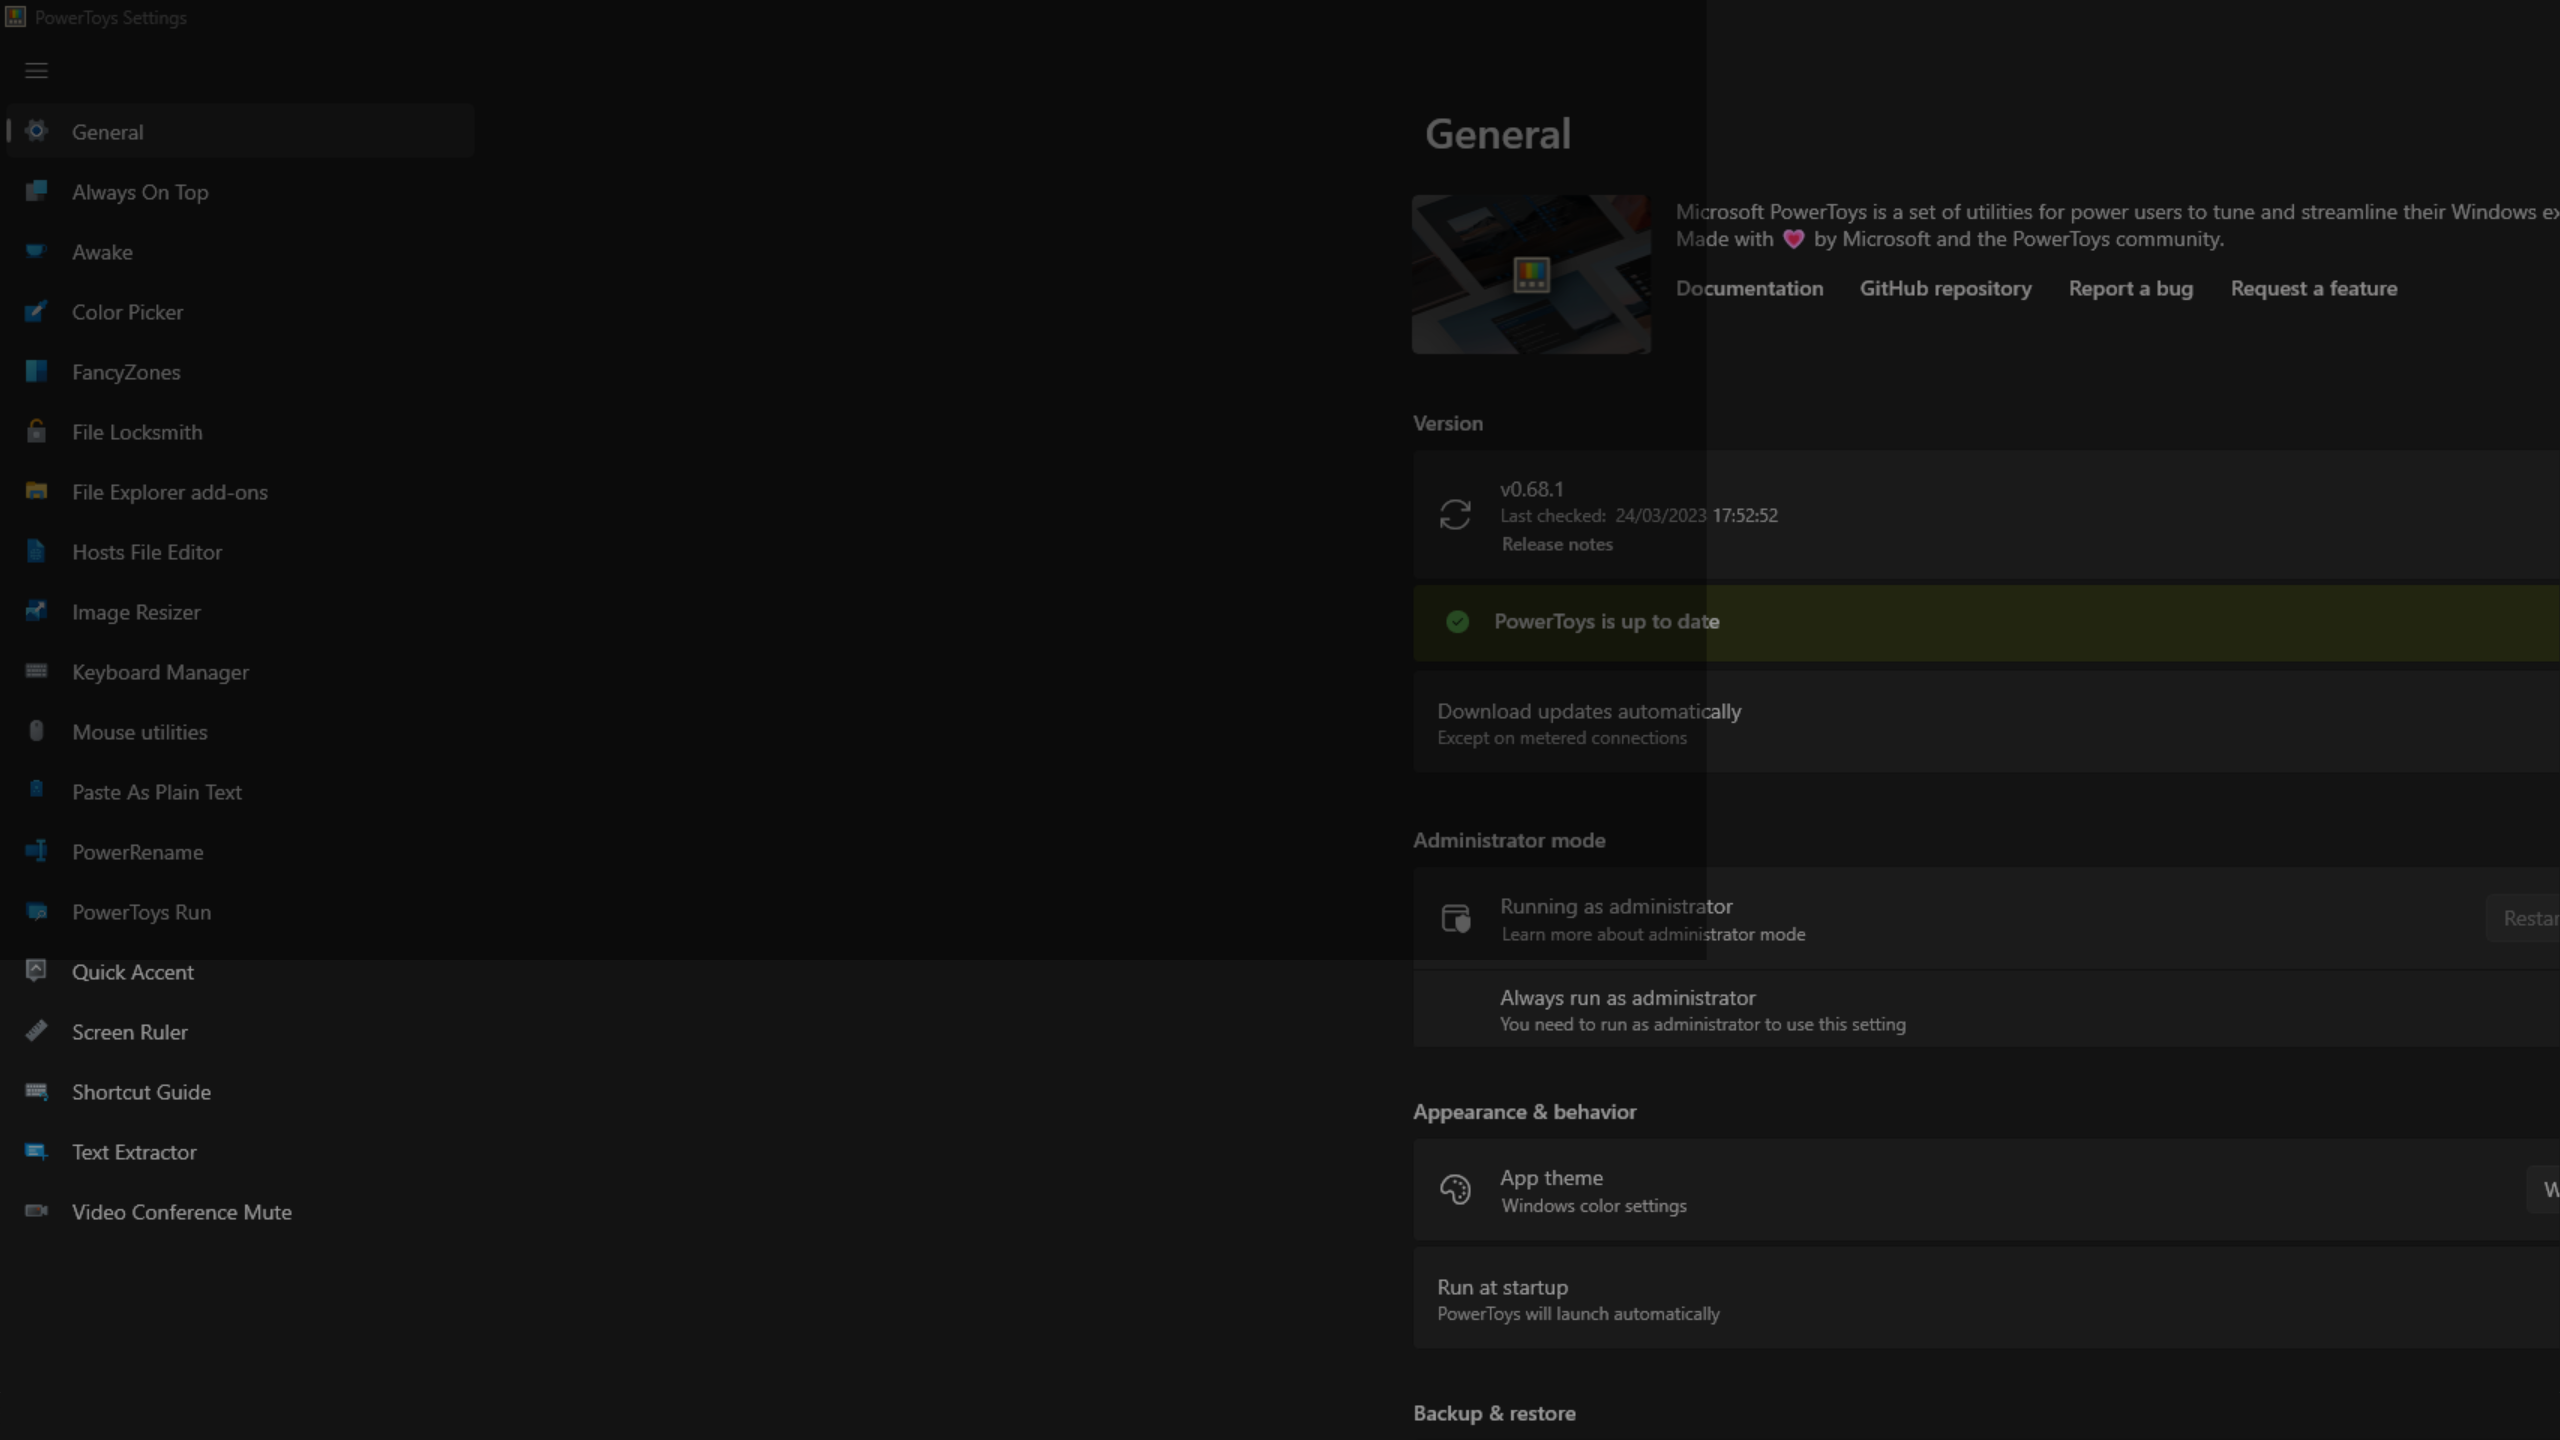Select the Keyboard Manager icon

point(37,671)
